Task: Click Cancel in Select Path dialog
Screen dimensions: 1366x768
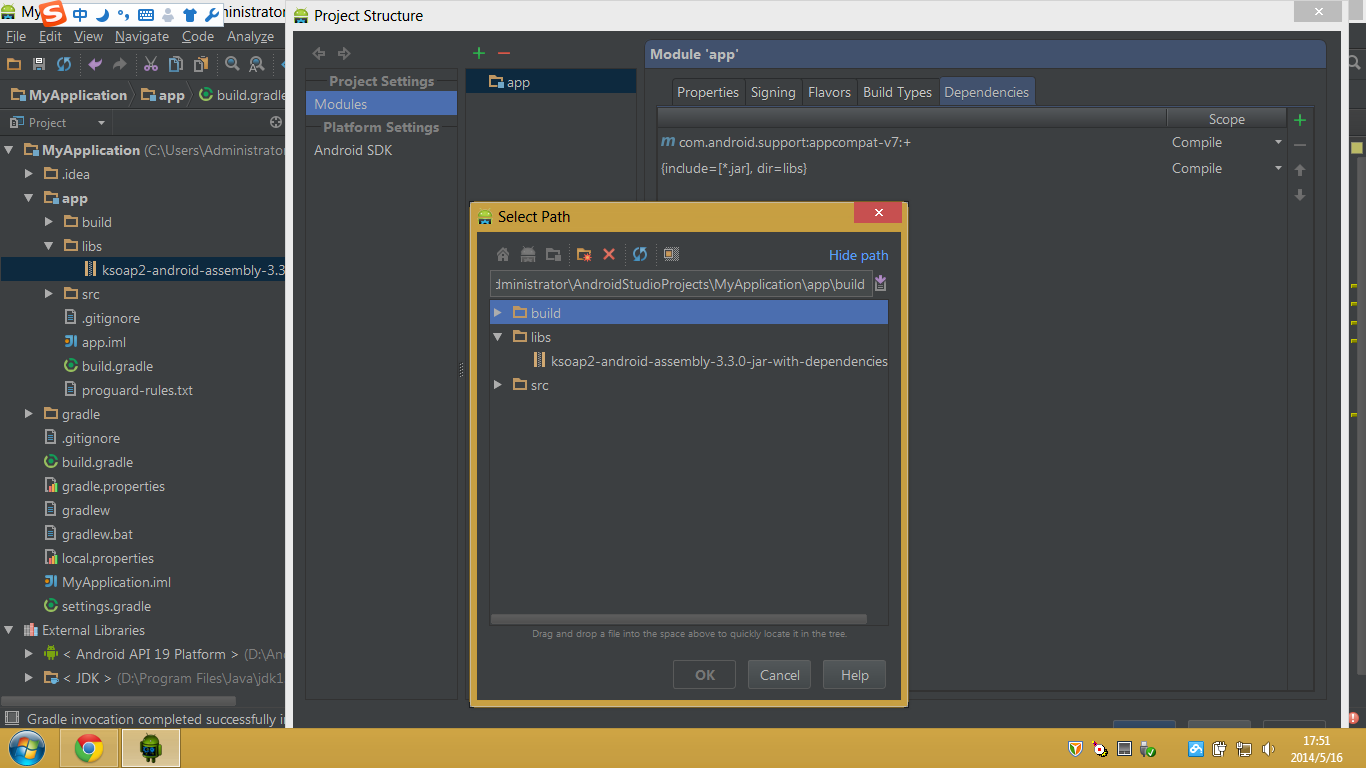Action: pos(779,675)
